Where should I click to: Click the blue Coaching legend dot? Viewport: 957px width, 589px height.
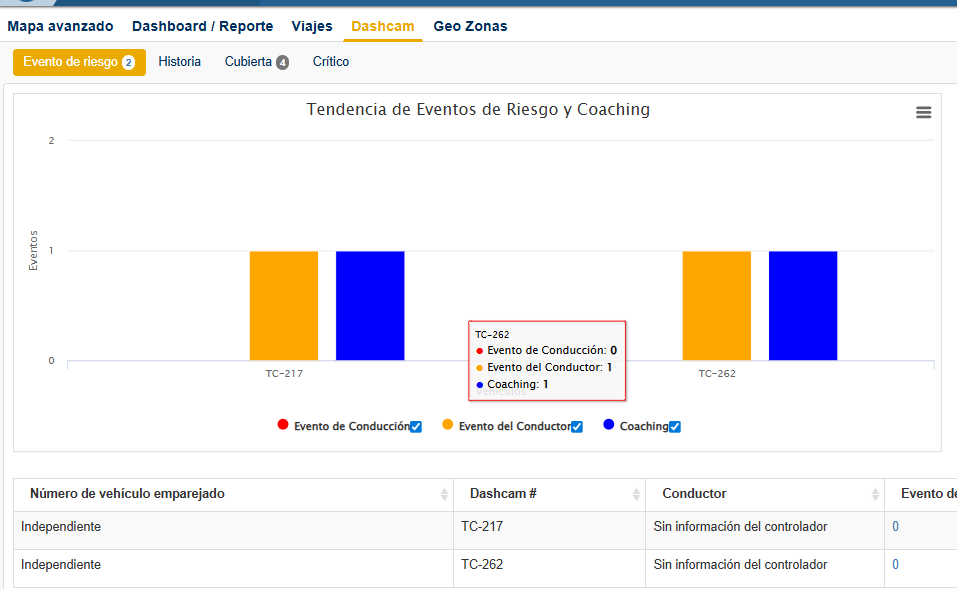tap(609, 425)
